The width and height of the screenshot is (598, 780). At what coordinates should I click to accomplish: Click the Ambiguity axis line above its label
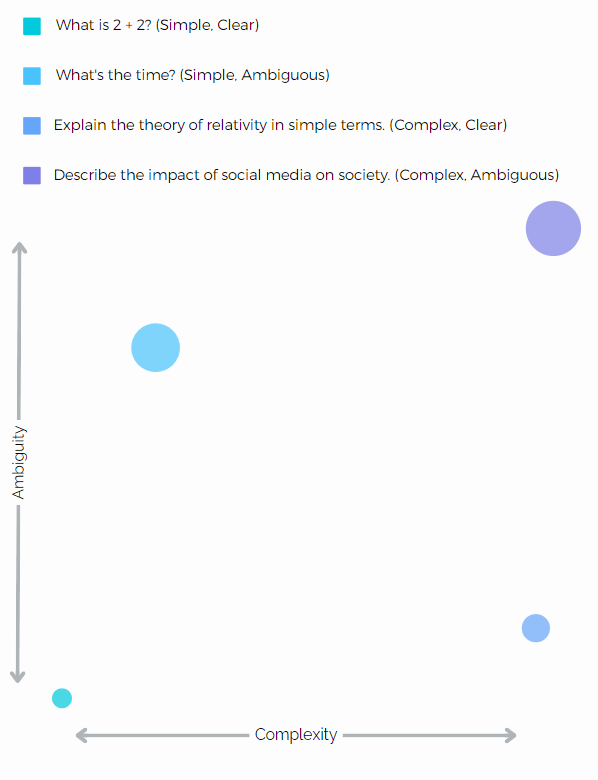[19, 331]
